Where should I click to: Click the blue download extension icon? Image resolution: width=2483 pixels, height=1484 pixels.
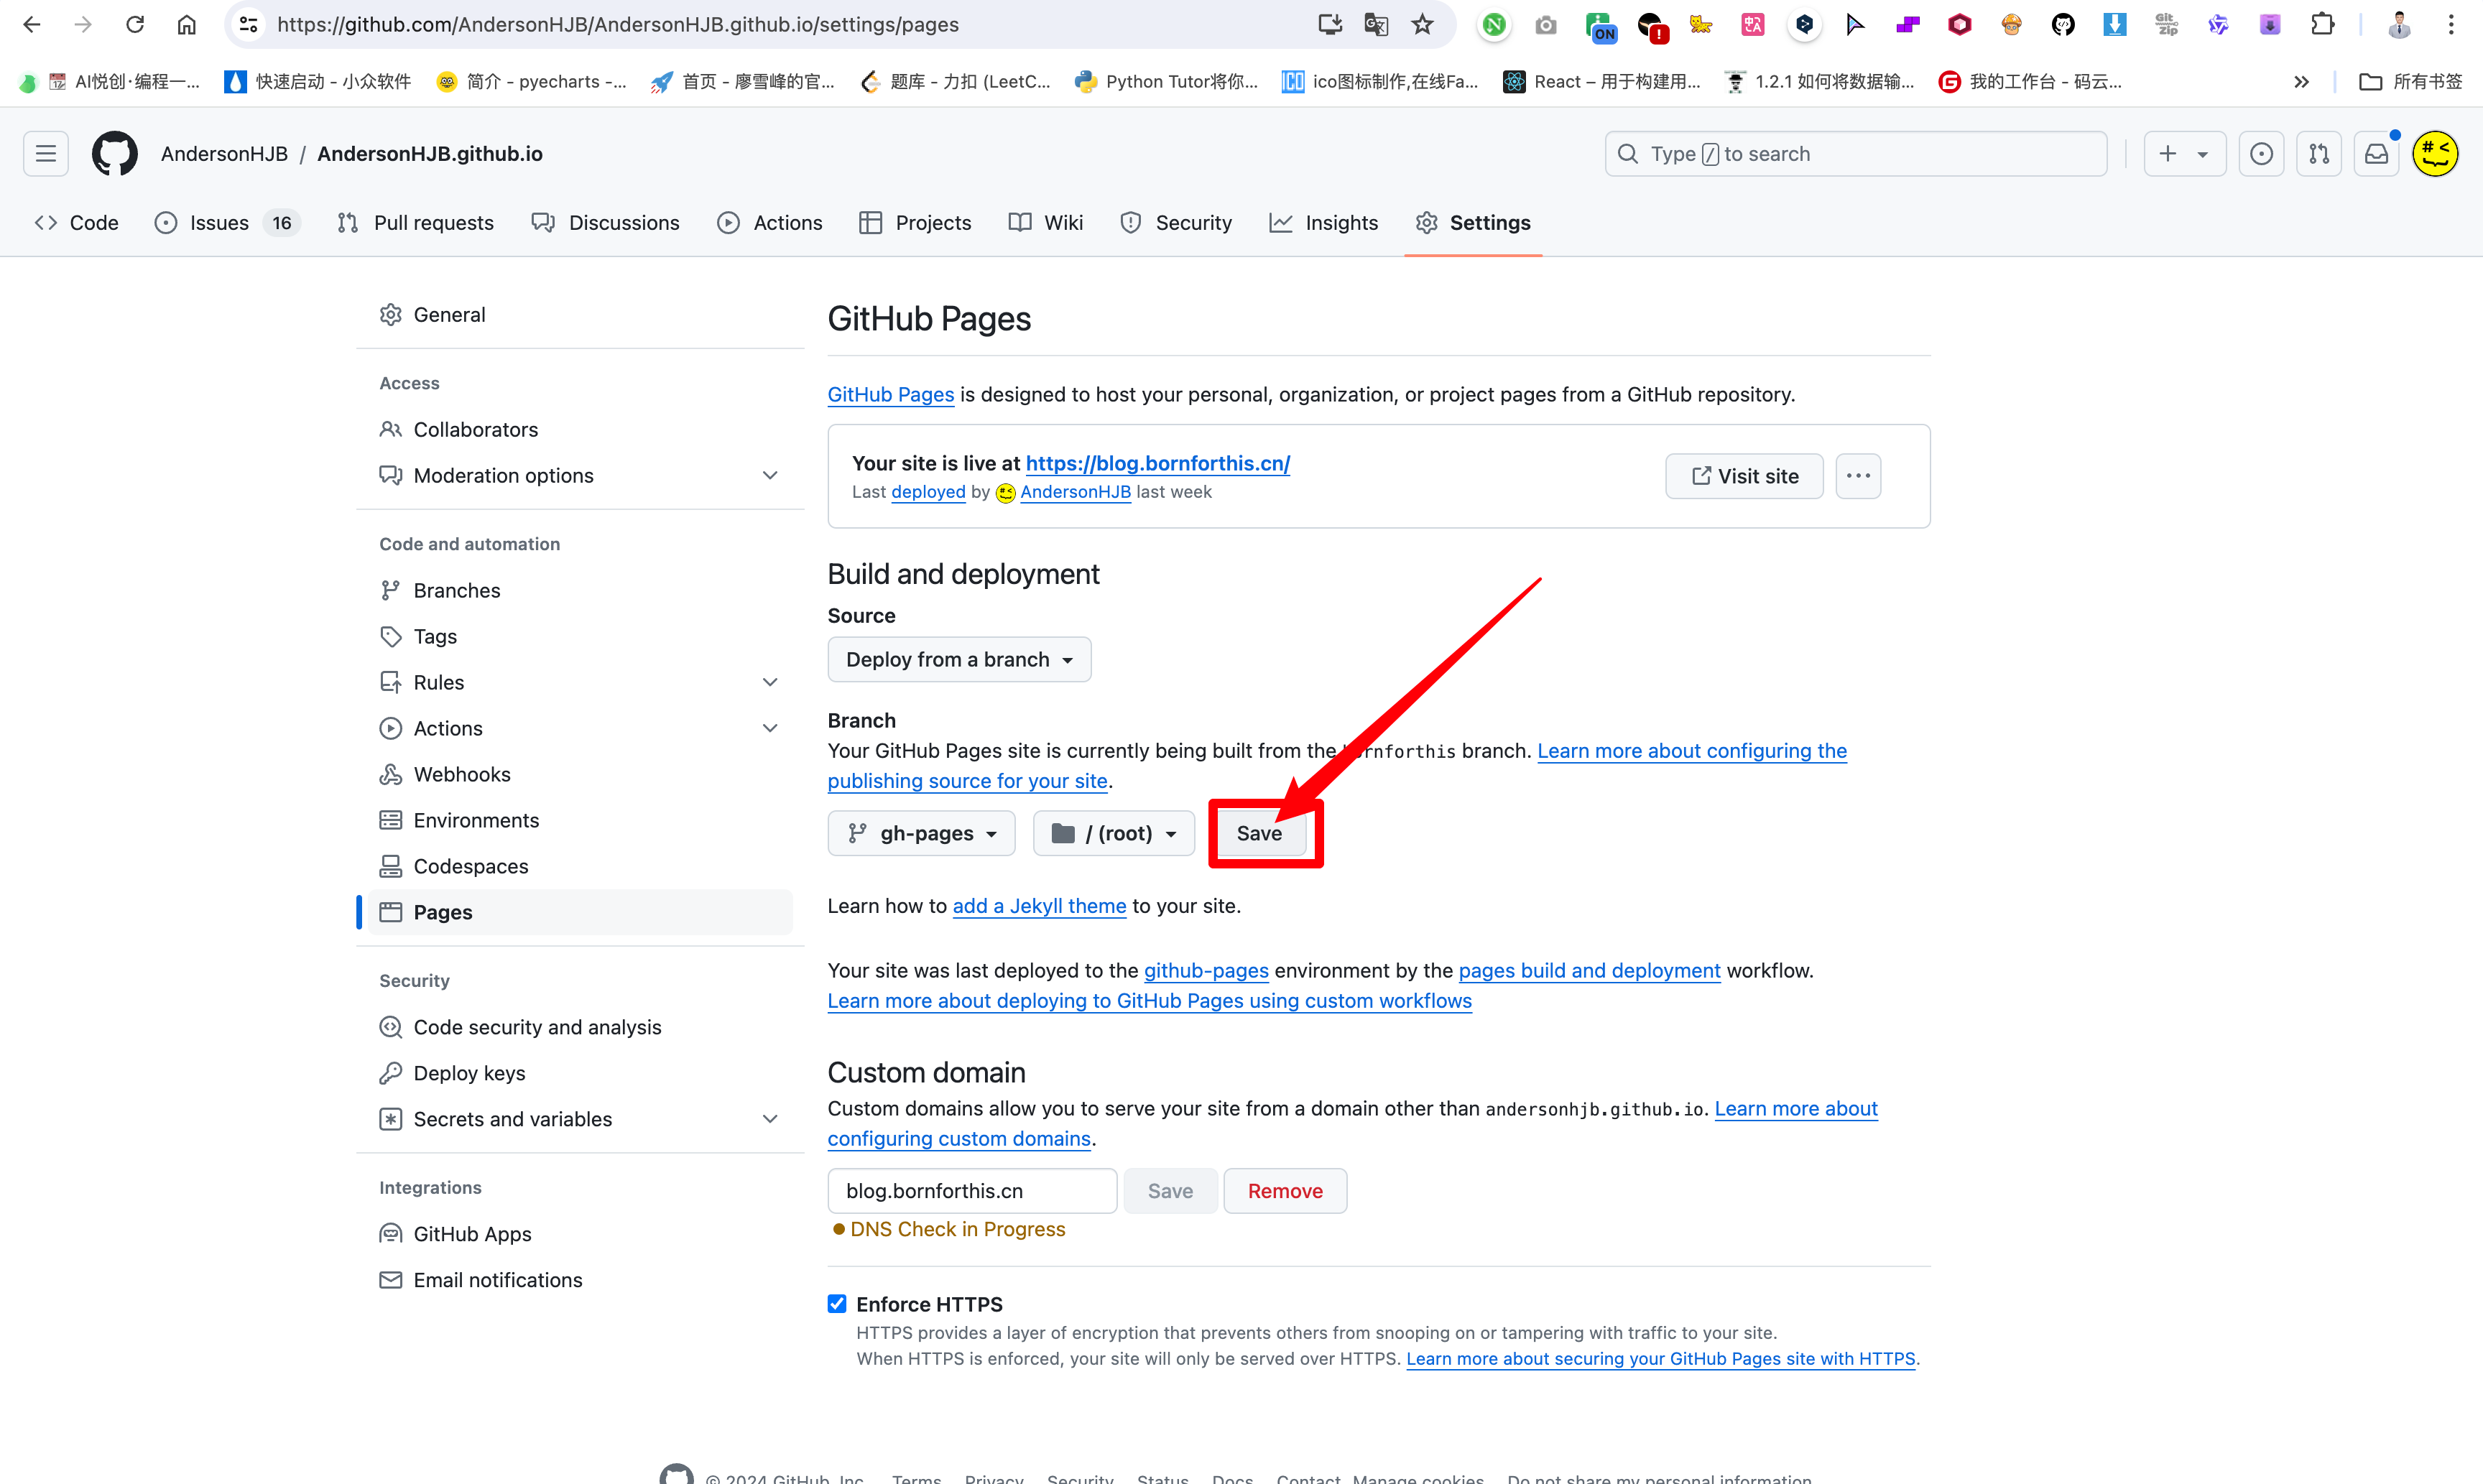2114,24
